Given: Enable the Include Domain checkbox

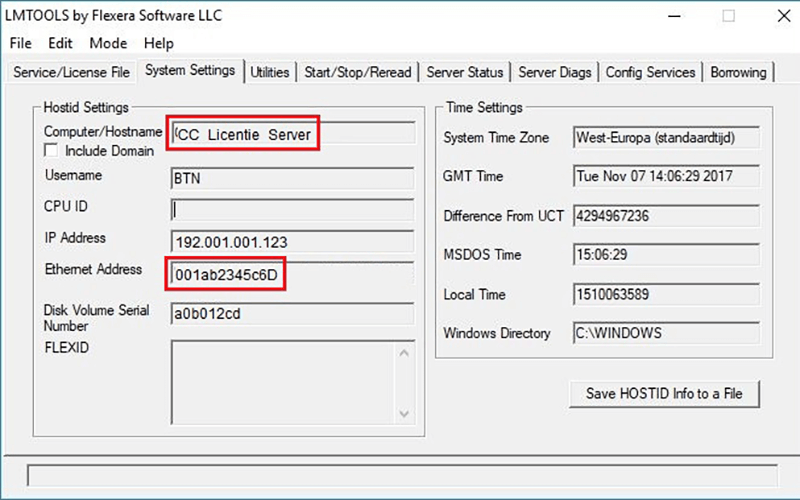Looking at the screenshot, I should pyautogui.click(x=51, y=151).
